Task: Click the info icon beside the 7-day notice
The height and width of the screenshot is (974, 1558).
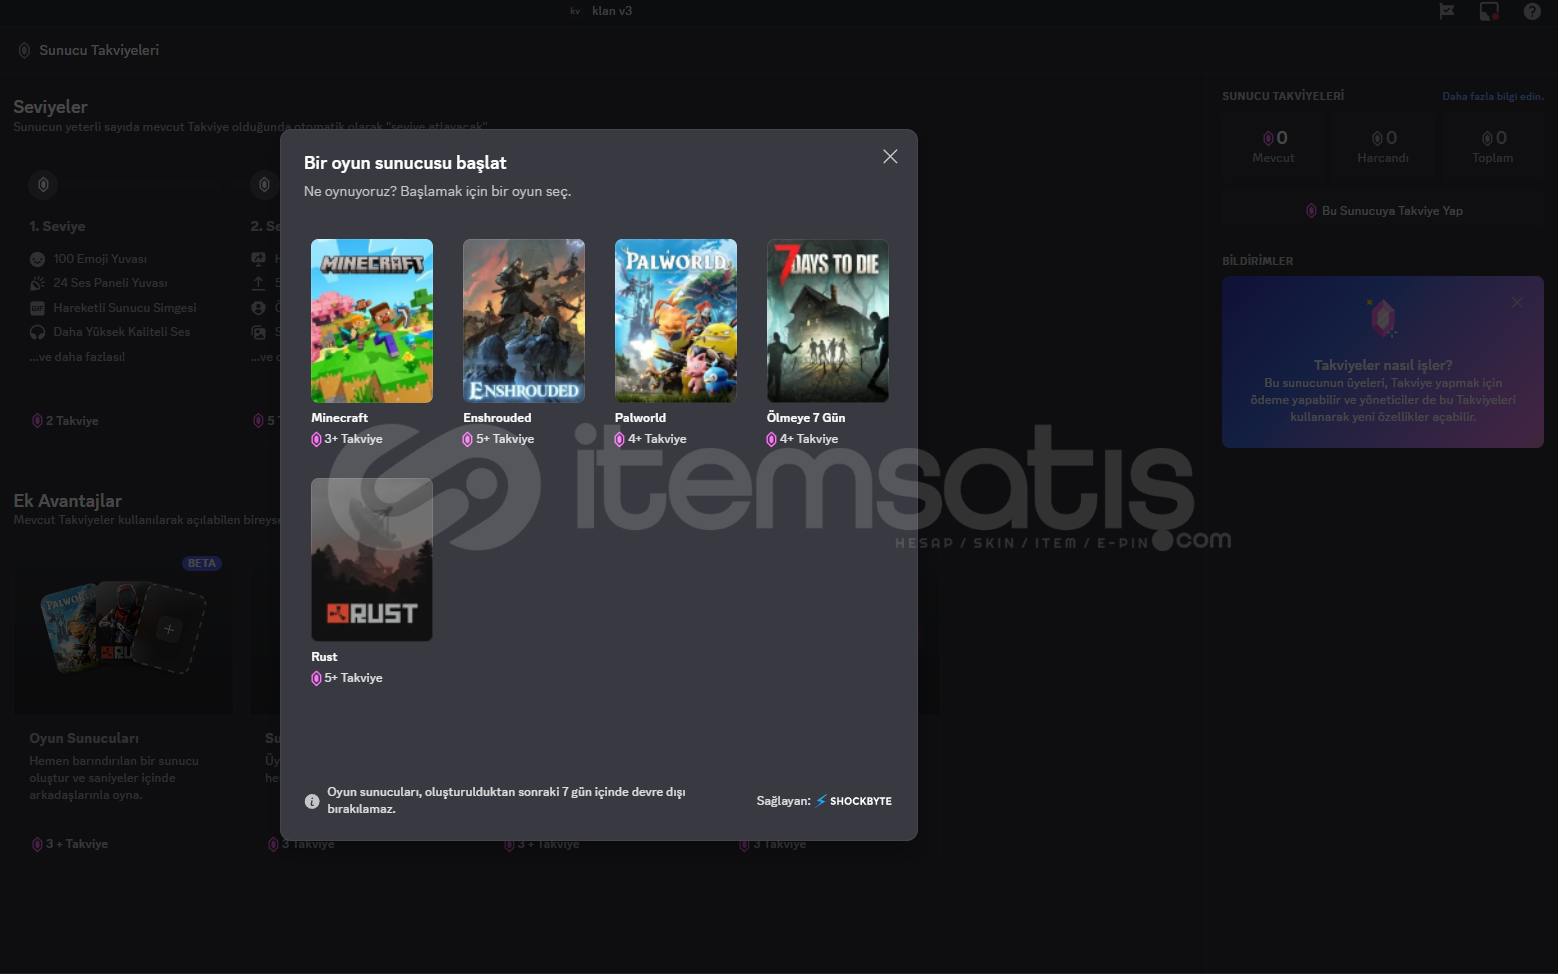Action: 312,801
